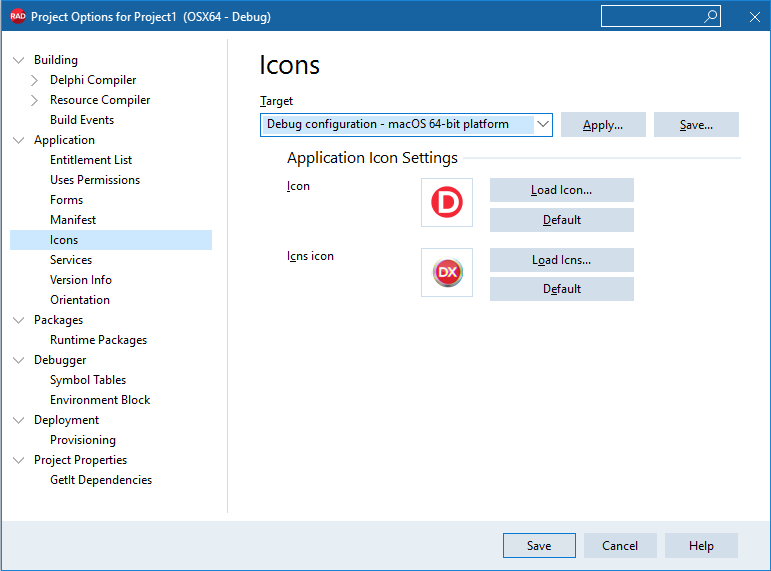Save project options with bottom Save button

(539, 545)
